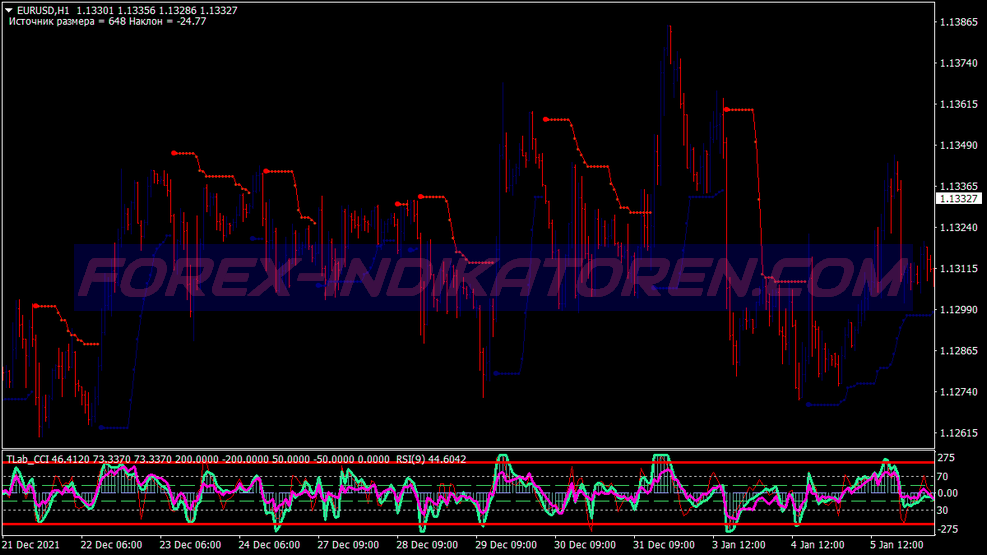
Task: Click the 27 Dec 09:00 time label
Action: tap(348, 545)
